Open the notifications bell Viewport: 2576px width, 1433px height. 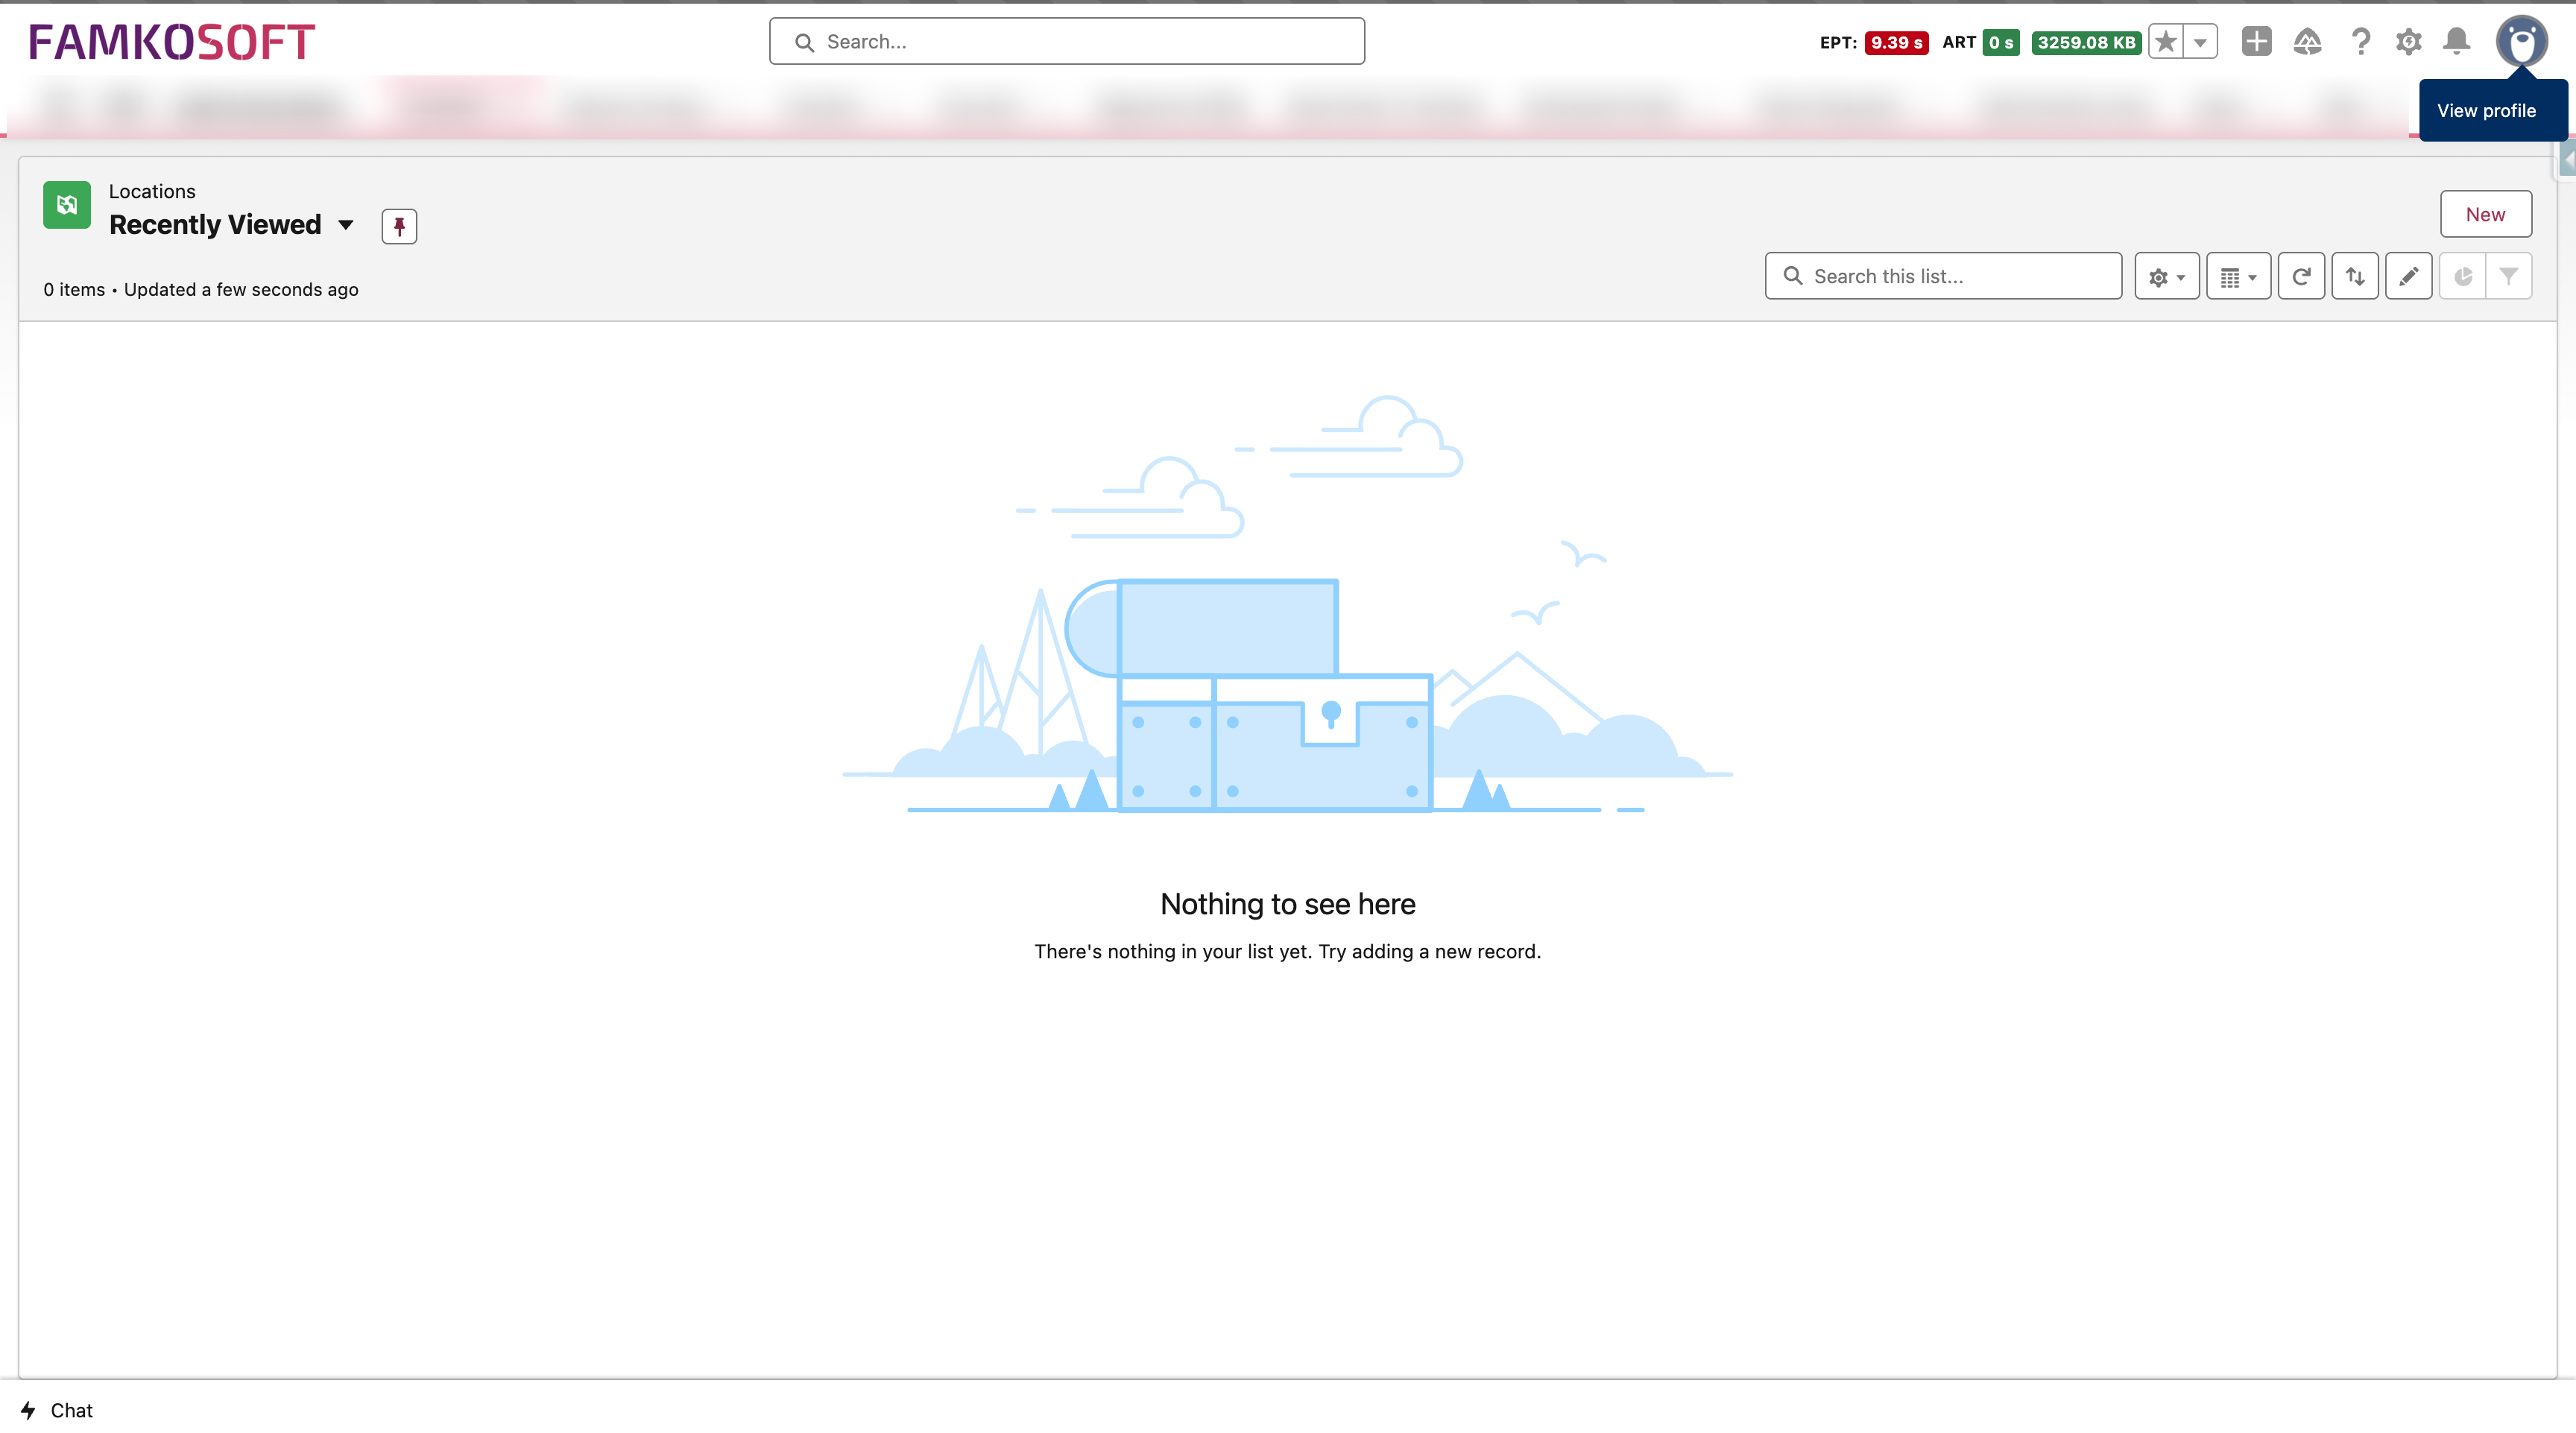(x=2456, y=42)
